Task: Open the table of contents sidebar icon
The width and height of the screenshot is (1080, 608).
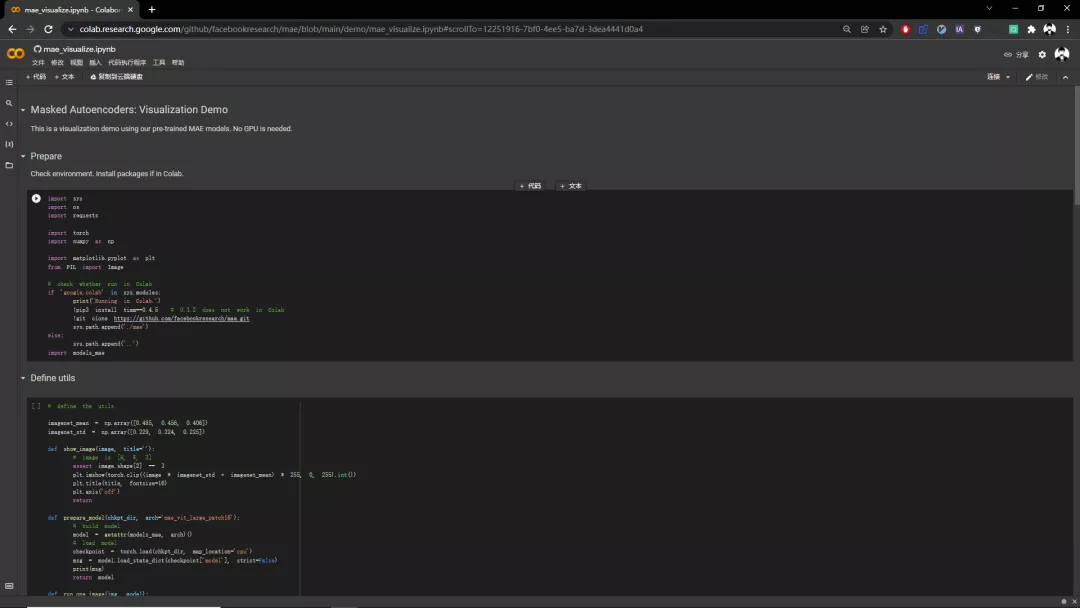Action: tap(9, 82)
